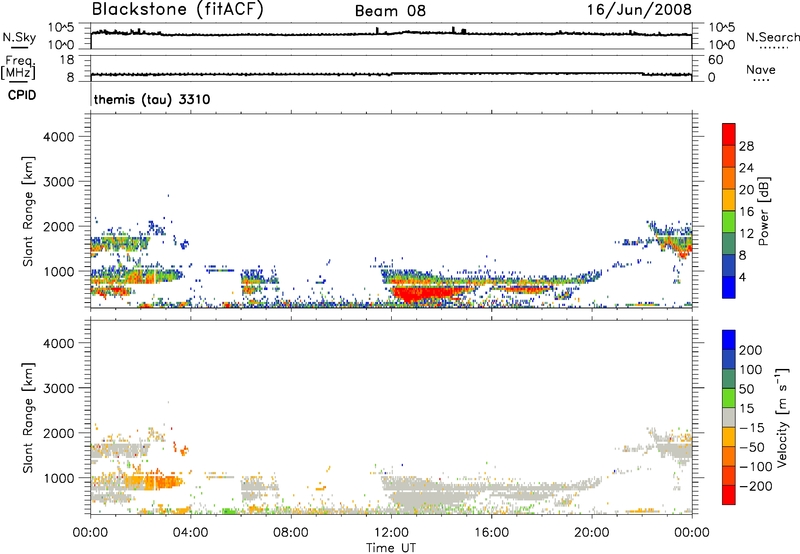Click the 16/Jun/2008 date text
Screen dimensions: 800x554
[x=639, y=9]
